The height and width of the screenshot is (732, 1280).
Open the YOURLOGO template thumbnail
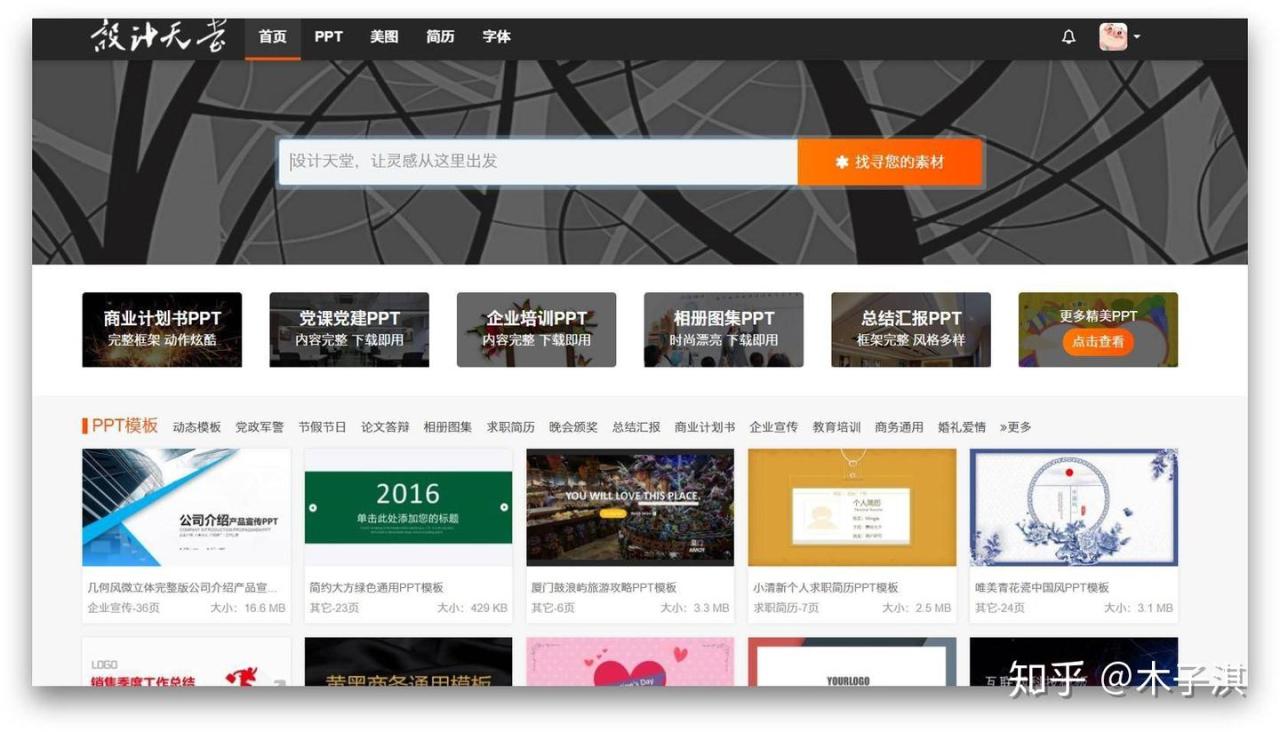tap(852, 662)
